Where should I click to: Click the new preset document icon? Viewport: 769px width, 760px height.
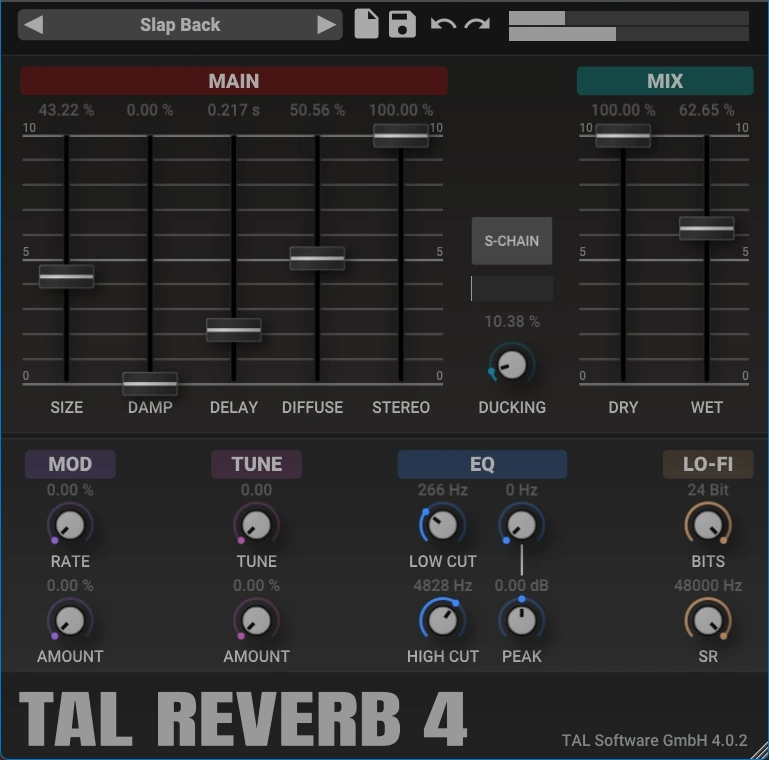click(366, 24)
